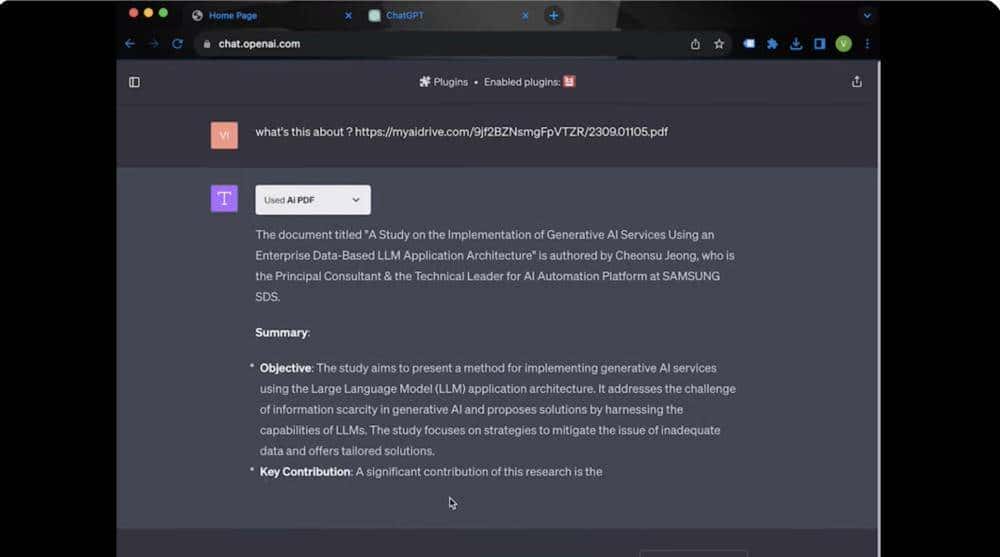Bookmark this page with the star icon
Screen dimensions: 1000x557
click(x=719, y=44)
